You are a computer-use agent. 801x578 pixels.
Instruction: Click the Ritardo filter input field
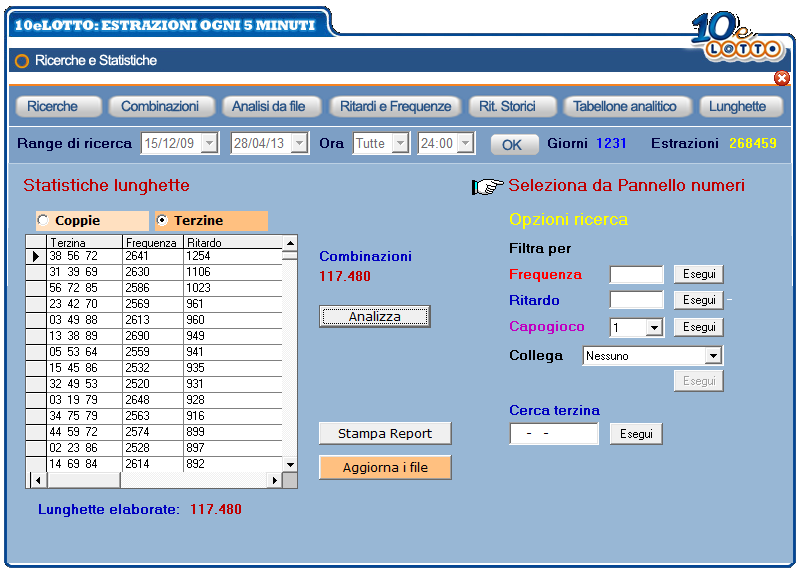click(637, 300)
